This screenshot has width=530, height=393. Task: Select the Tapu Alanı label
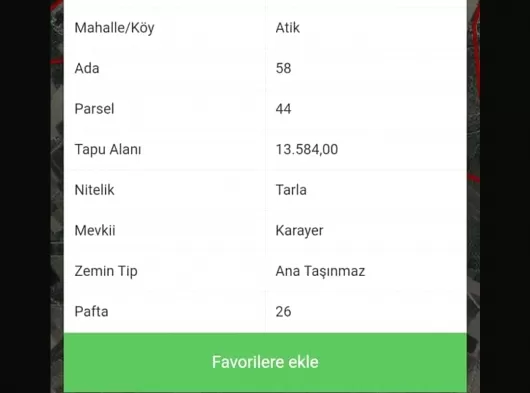tap(108, 149)
